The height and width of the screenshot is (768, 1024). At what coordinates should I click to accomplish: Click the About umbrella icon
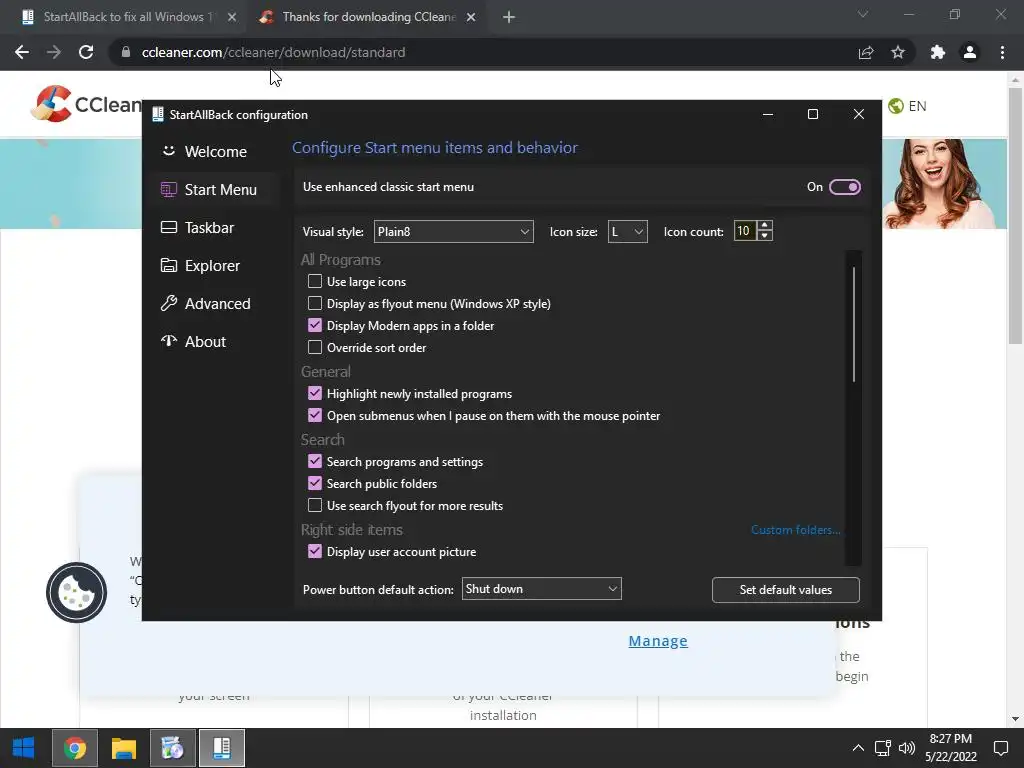click(168, 341)
